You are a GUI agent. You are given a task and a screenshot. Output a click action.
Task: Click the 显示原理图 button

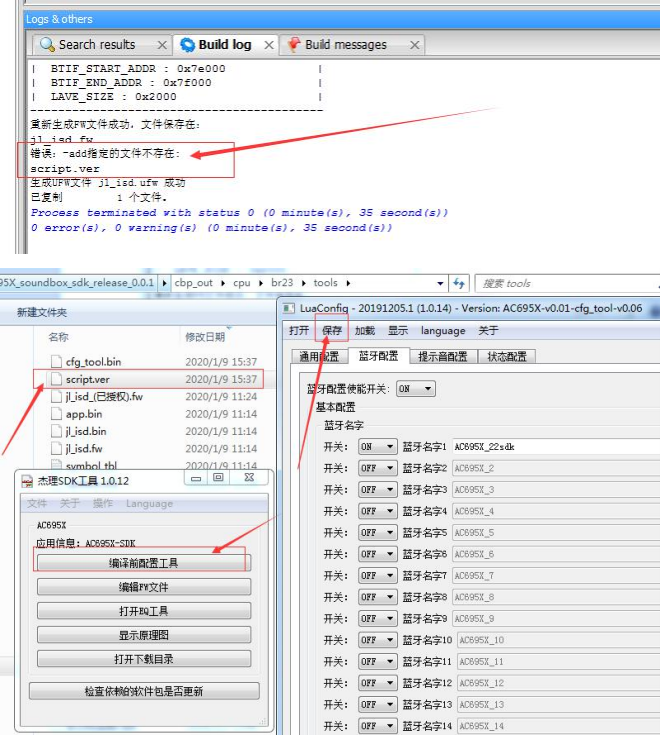point(144,635)
